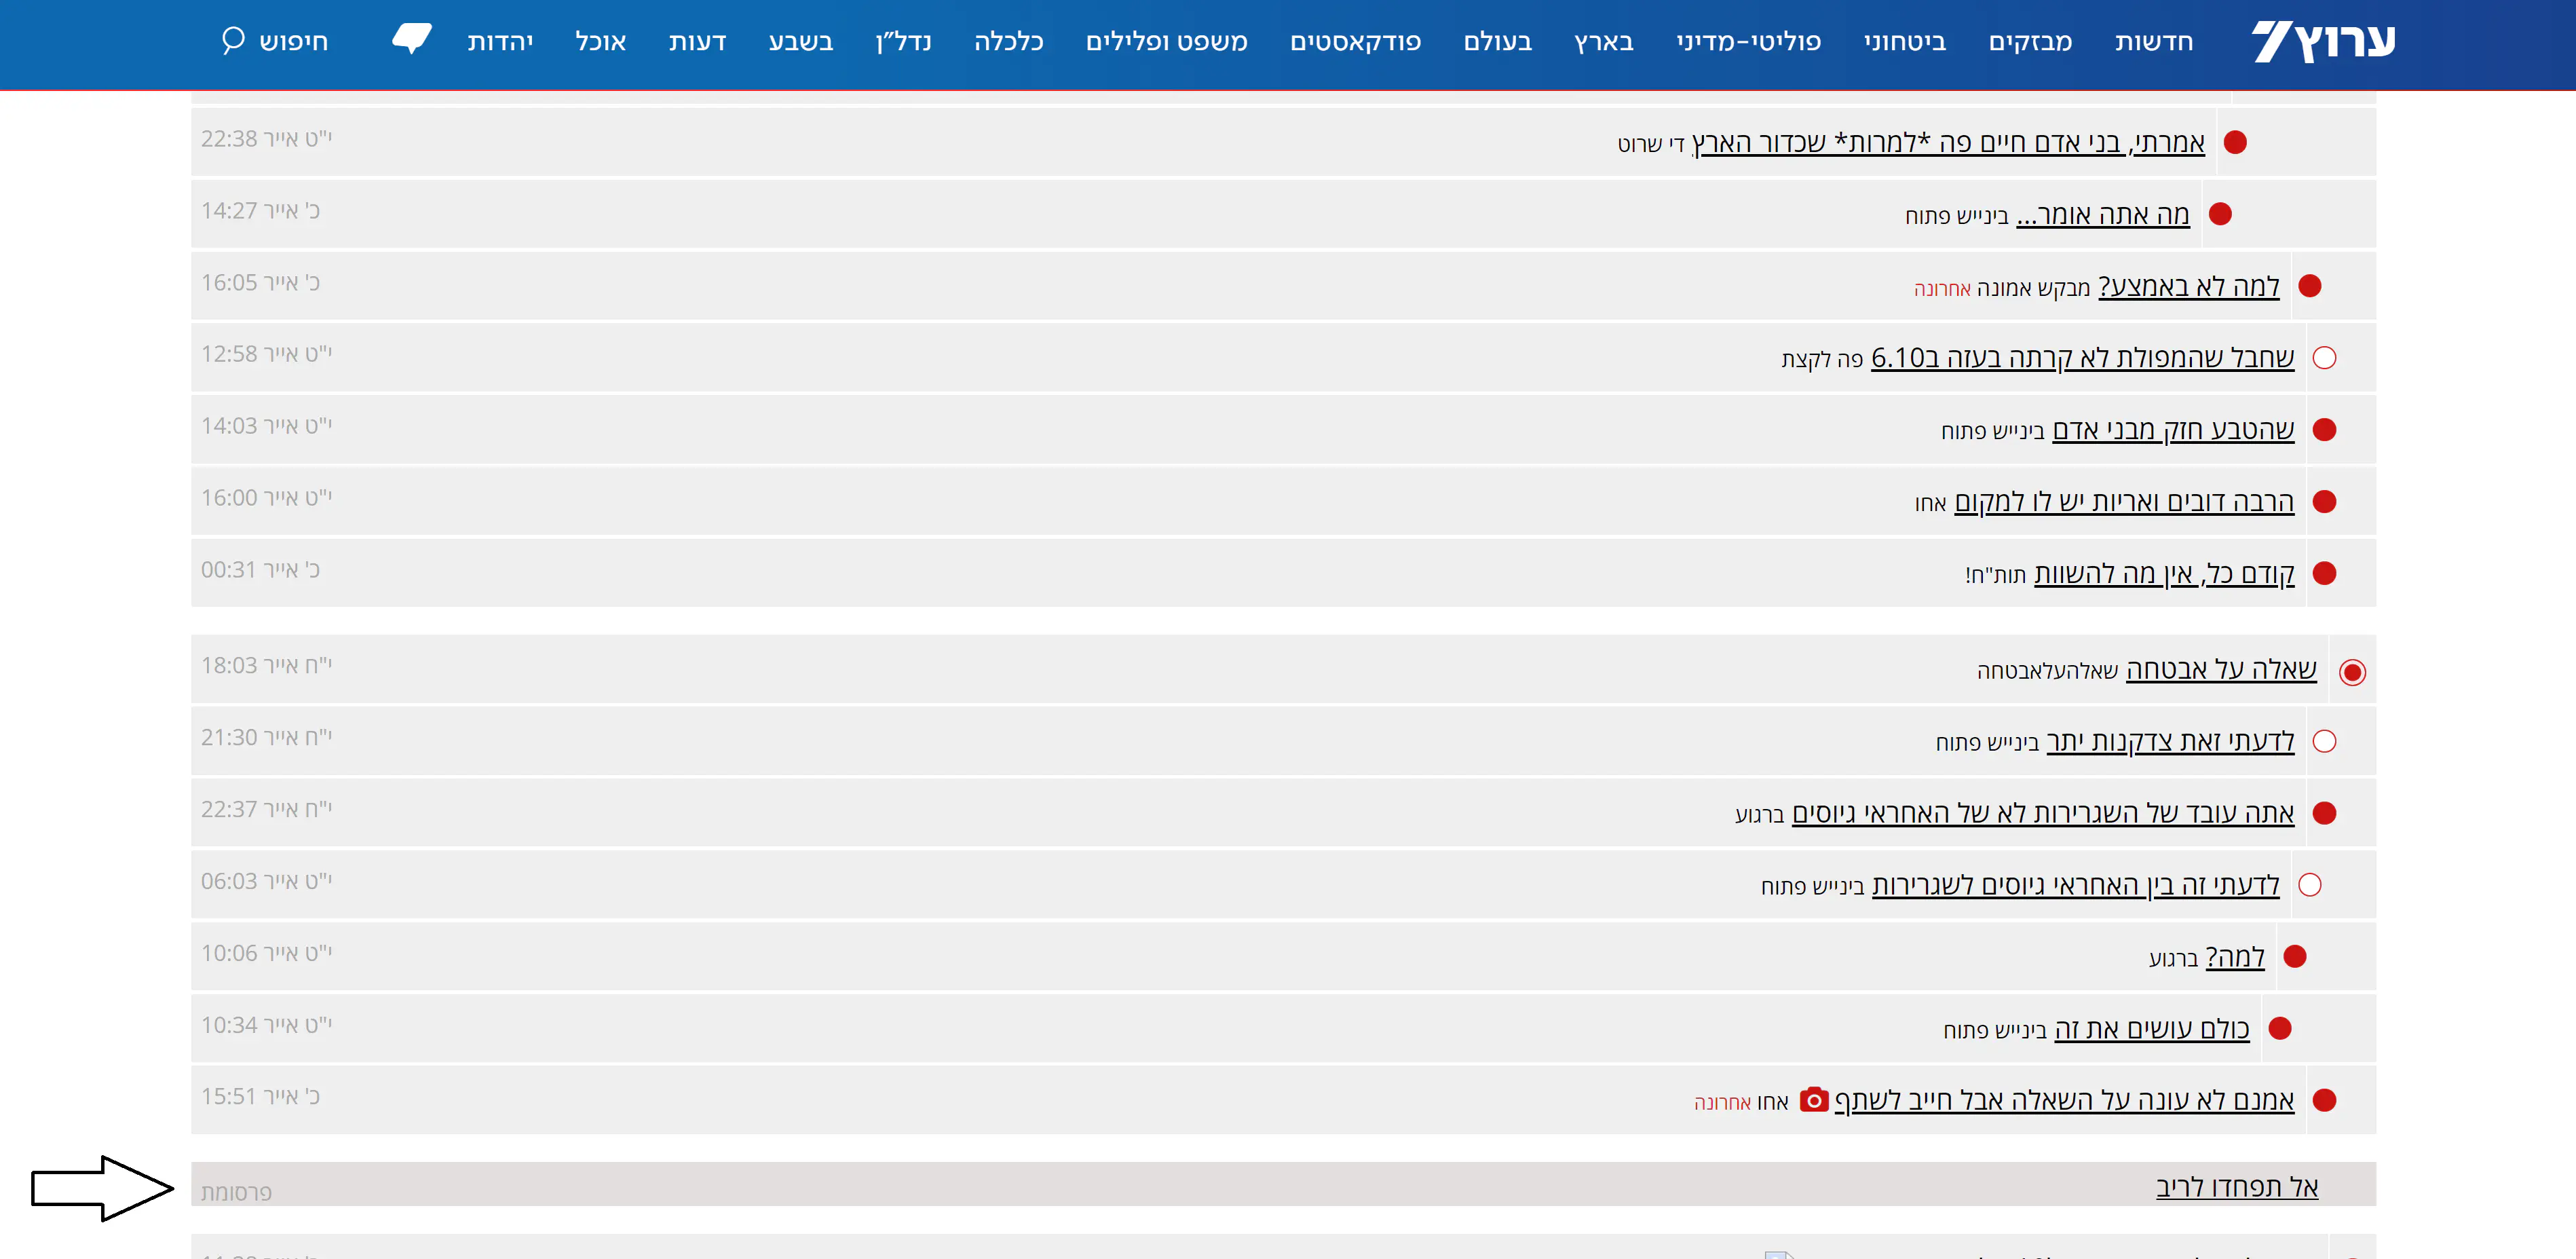The image size is (2576, 1259).
Task: Open the חדשות menu item
Action: 2153,42
